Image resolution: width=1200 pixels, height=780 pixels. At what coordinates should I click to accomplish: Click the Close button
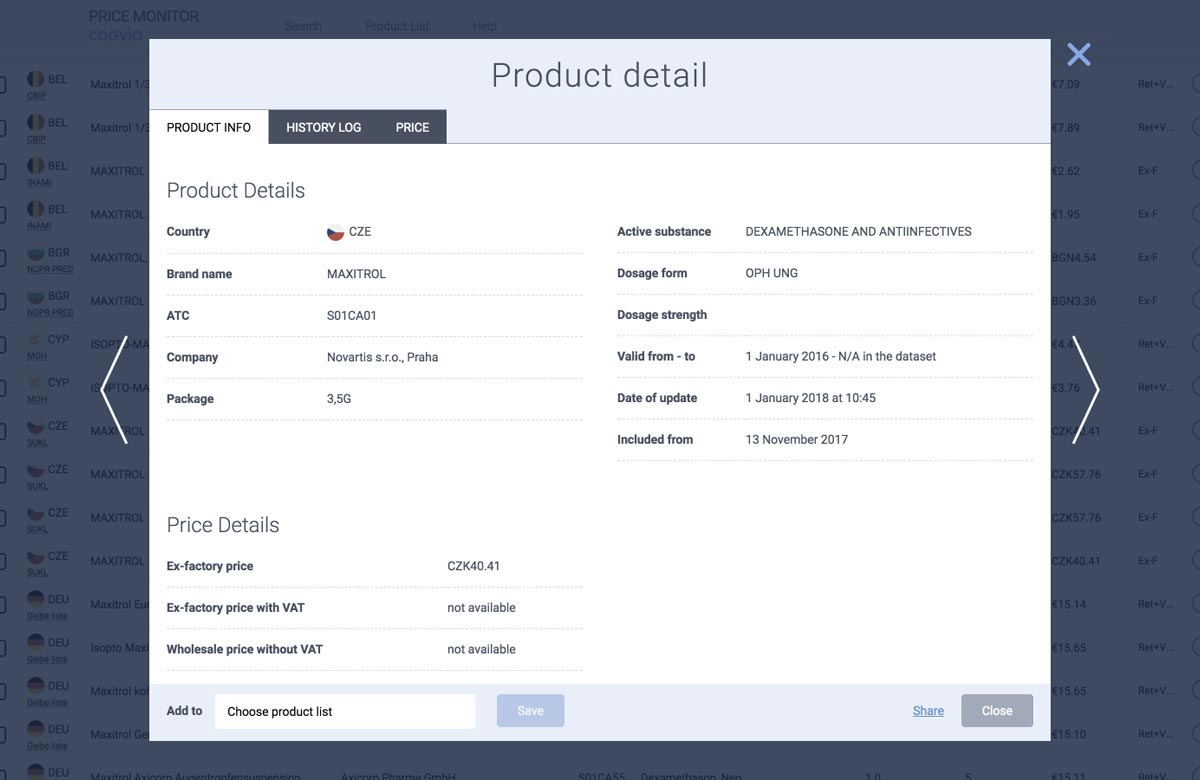pos(997,711)
